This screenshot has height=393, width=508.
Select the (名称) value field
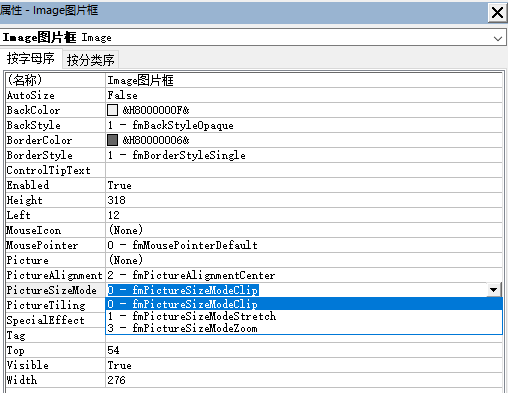coord(304,80)
